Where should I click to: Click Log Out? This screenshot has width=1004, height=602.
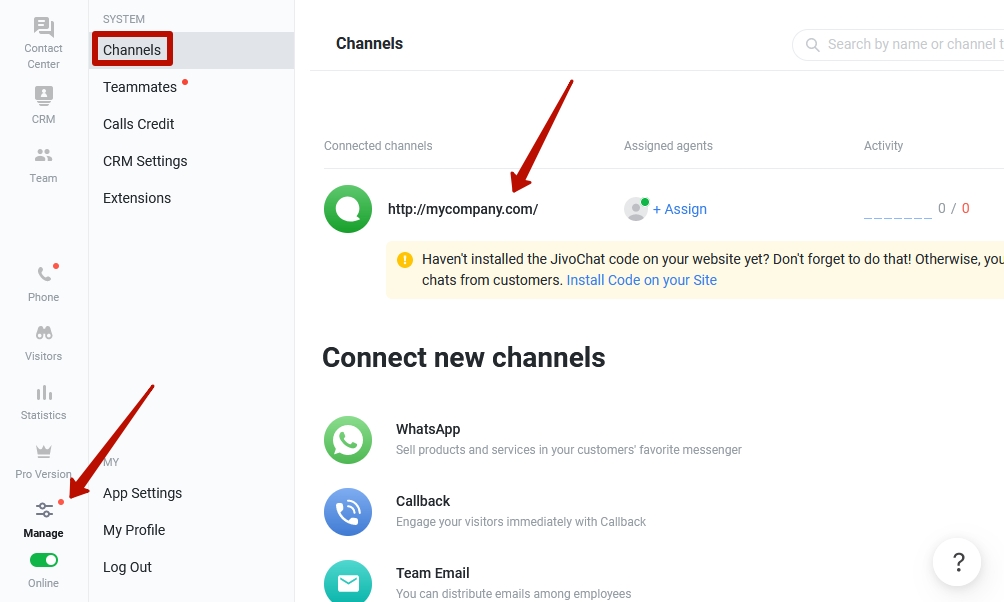pos(127,567)
